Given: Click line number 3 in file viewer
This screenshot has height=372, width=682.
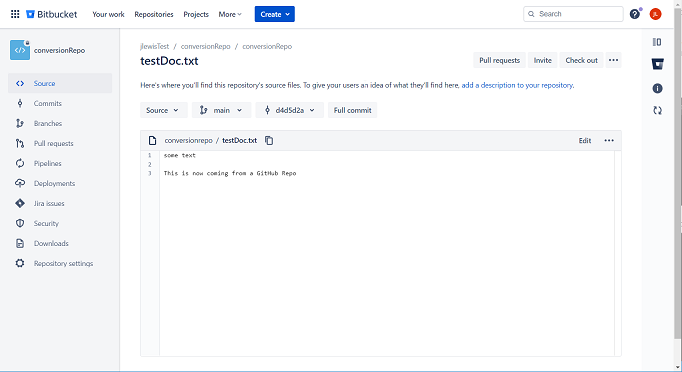Looking at the screenshot, I should click(150, 173).
